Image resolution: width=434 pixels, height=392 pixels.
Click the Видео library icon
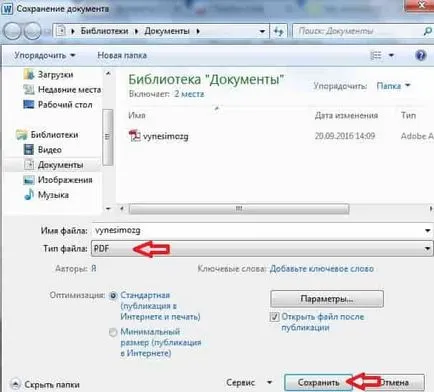coord(29,150)
